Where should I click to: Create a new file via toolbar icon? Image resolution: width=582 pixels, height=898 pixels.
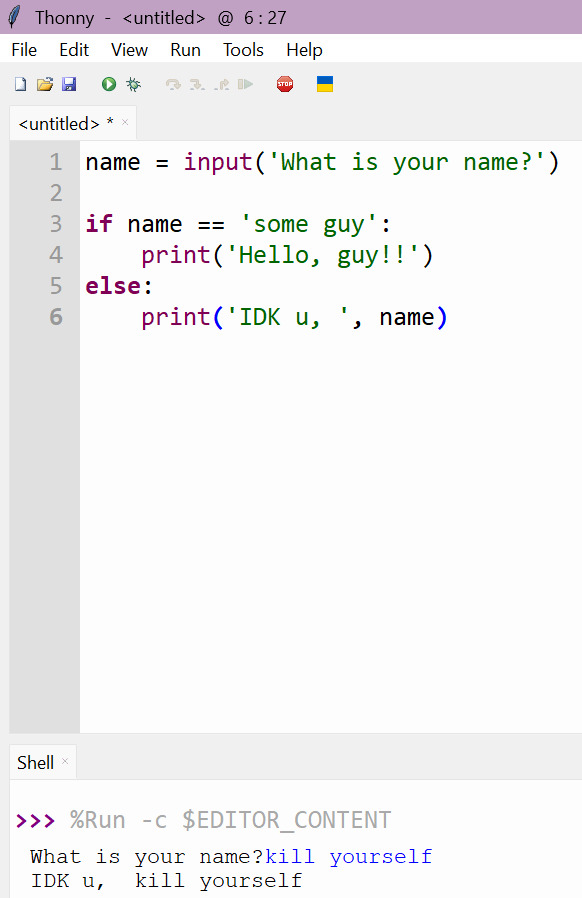click(x=21, y=85)
